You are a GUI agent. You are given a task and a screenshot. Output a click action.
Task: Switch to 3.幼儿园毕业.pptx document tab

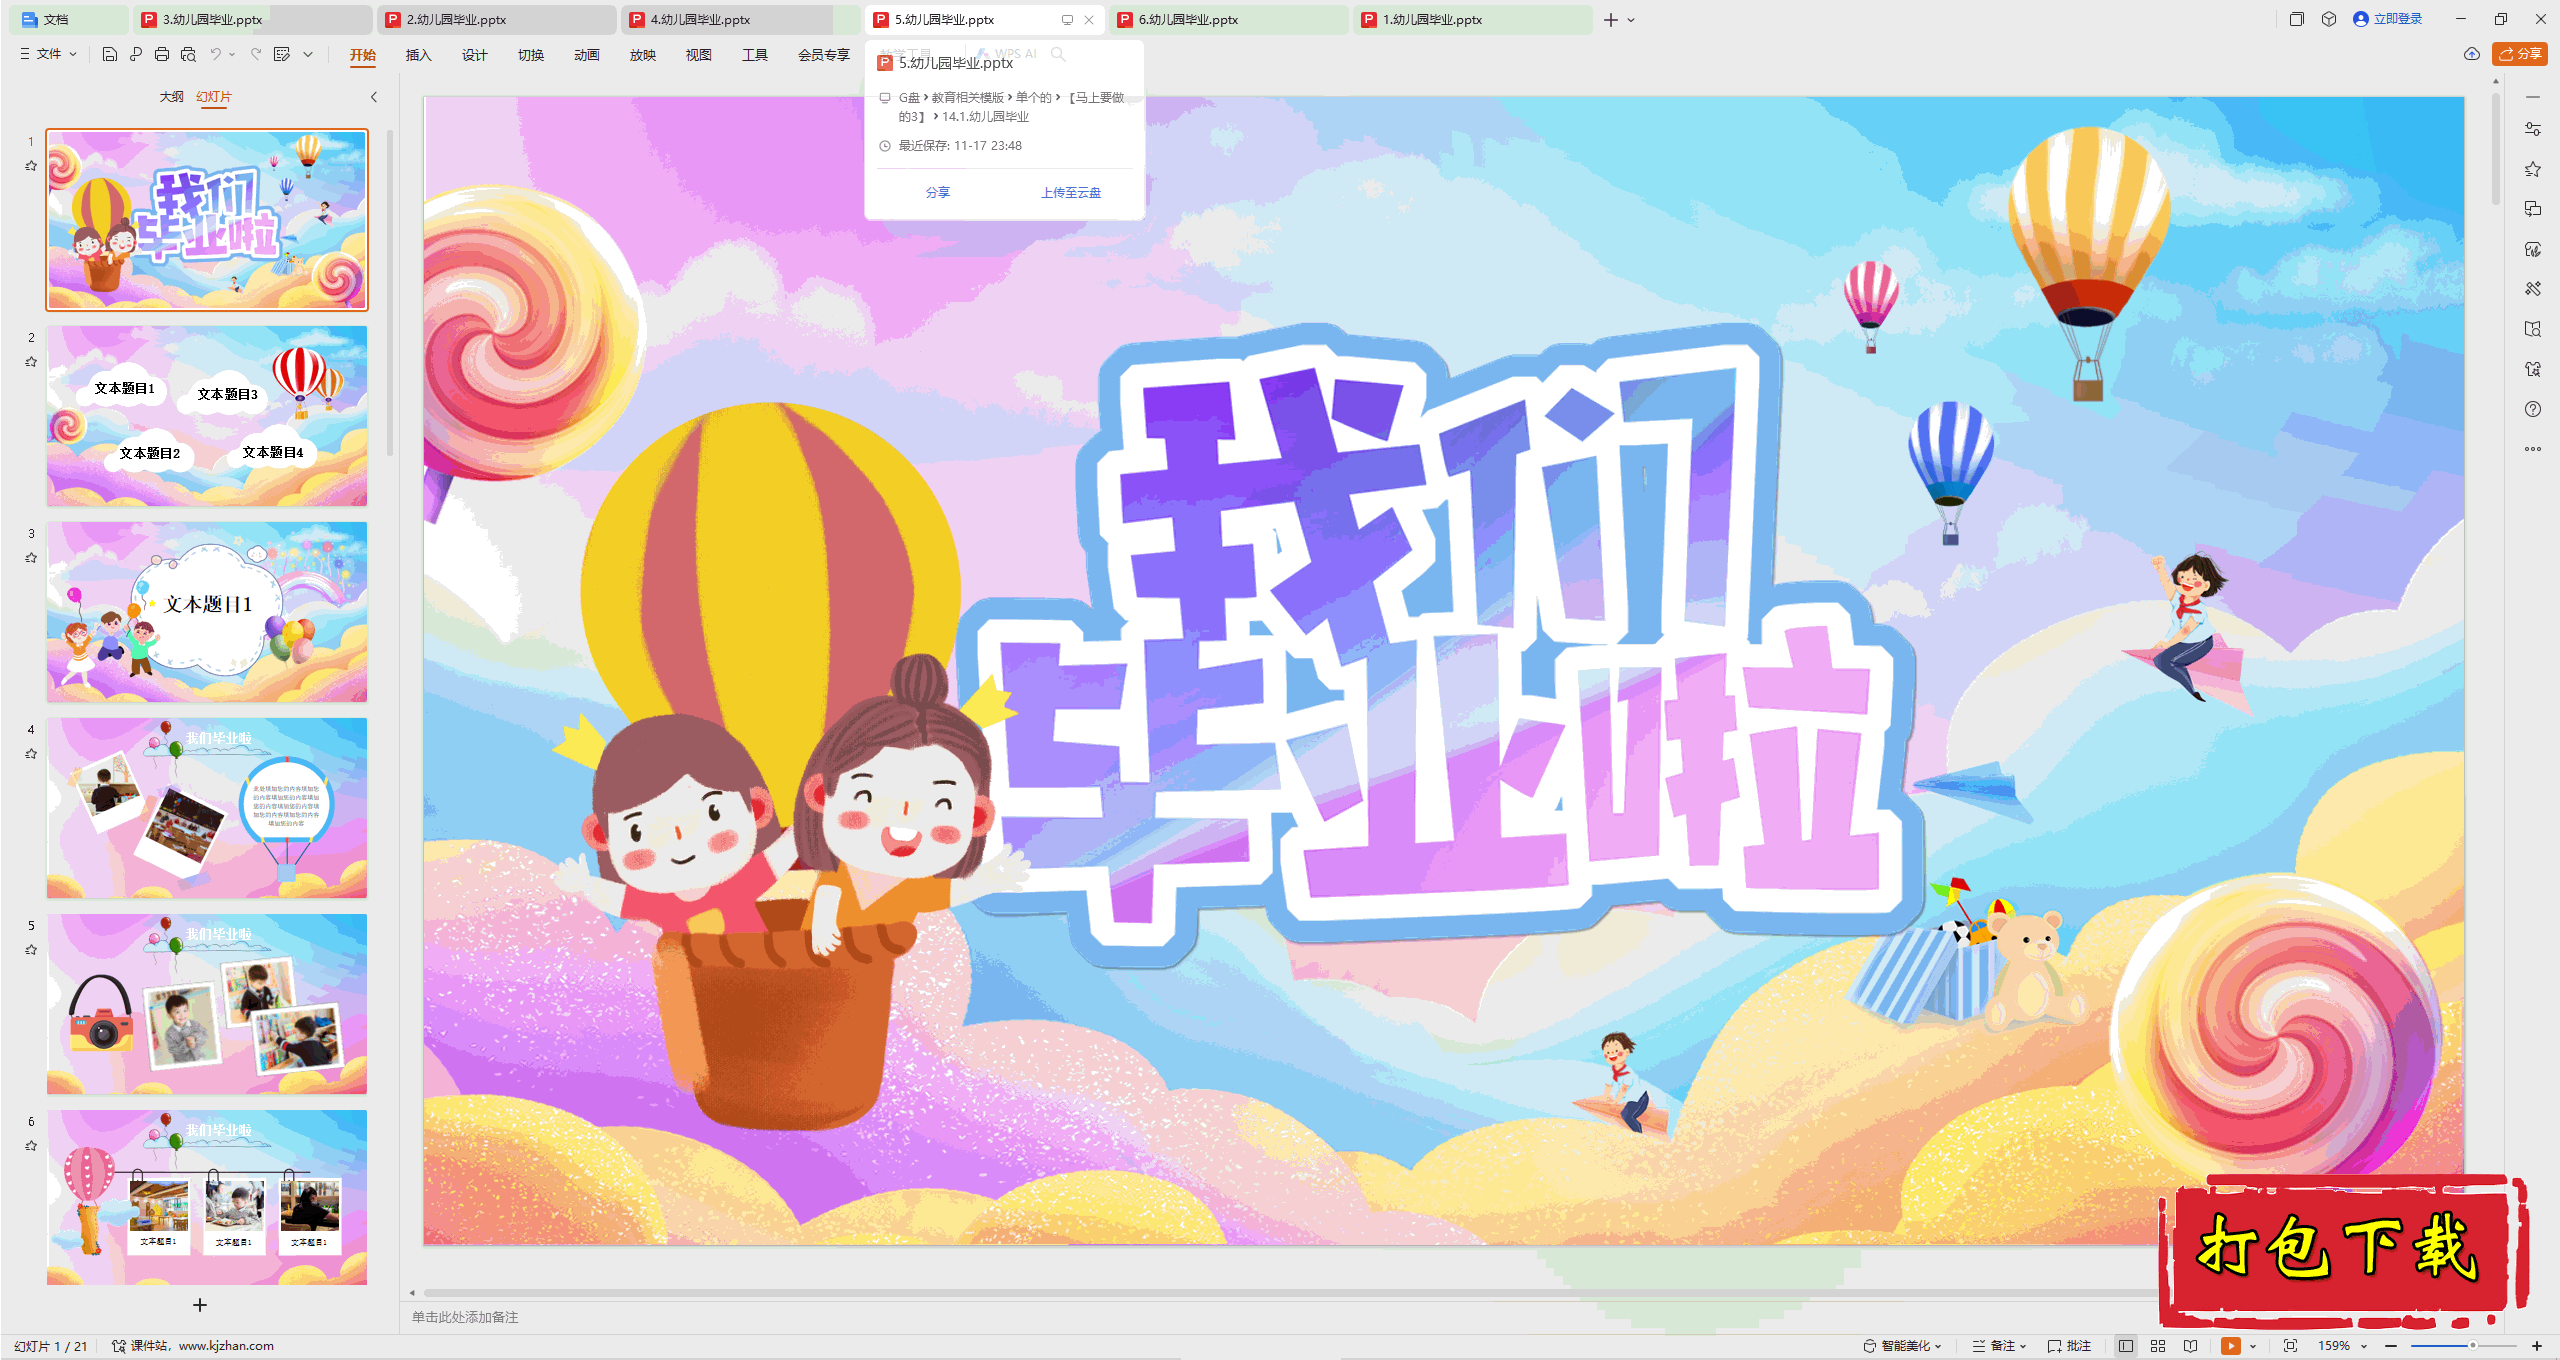[252, 19]
